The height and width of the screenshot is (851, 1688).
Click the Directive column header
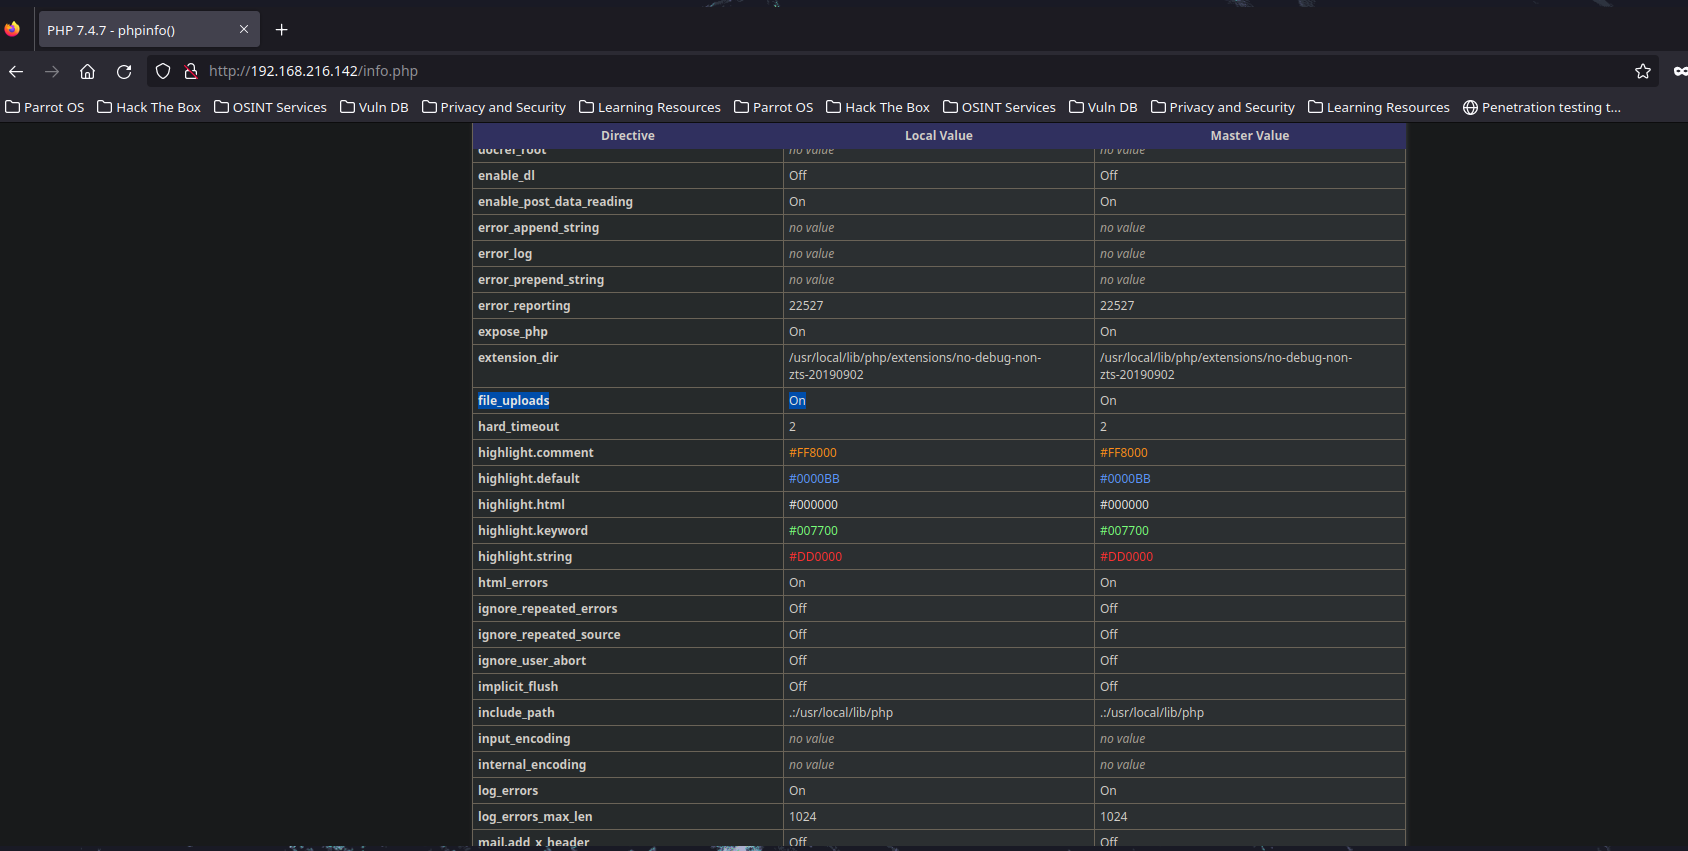point(628,136)
